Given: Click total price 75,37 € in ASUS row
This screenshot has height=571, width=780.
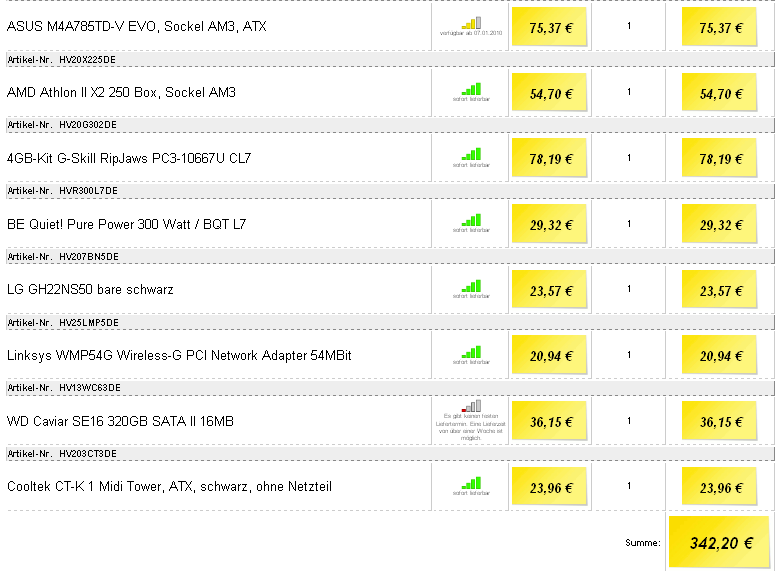Looking at the screenshot, I should pos(719,27).
